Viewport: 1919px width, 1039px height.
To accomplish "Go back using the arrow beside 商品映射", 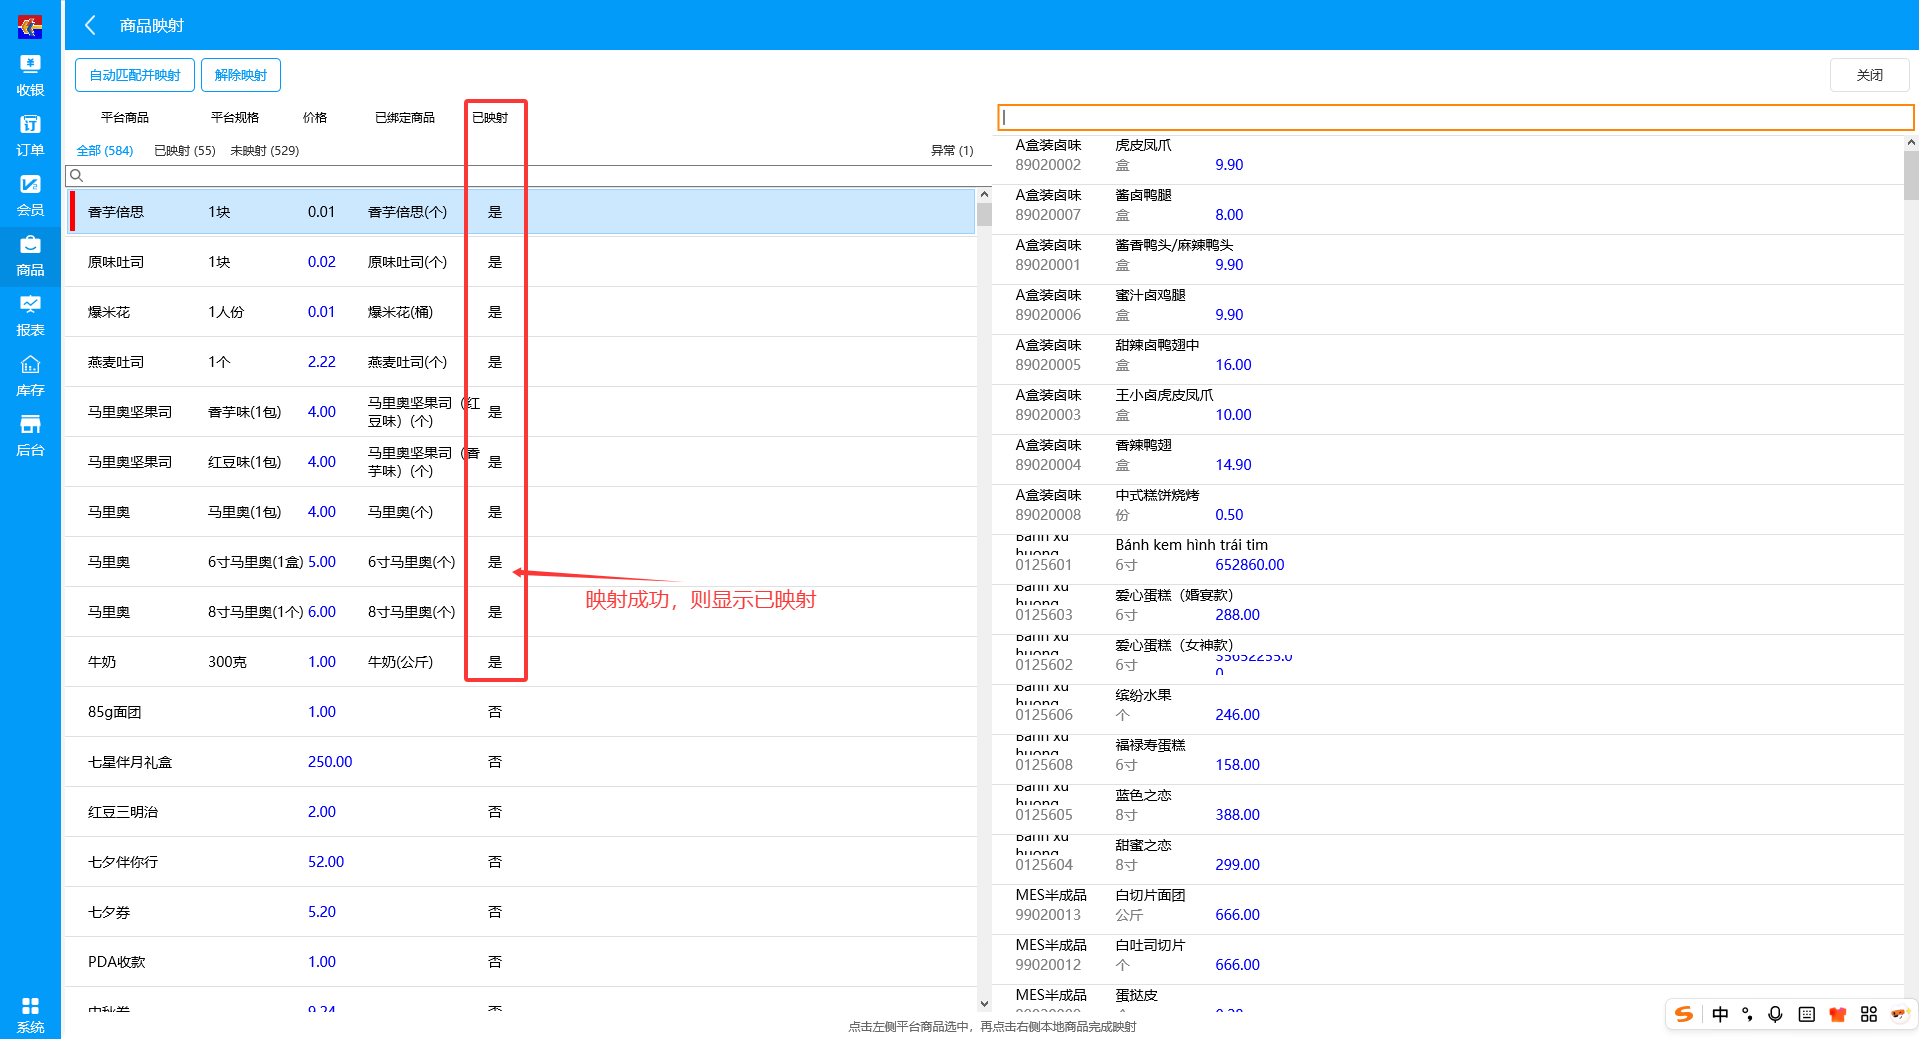I will point(91,25).
